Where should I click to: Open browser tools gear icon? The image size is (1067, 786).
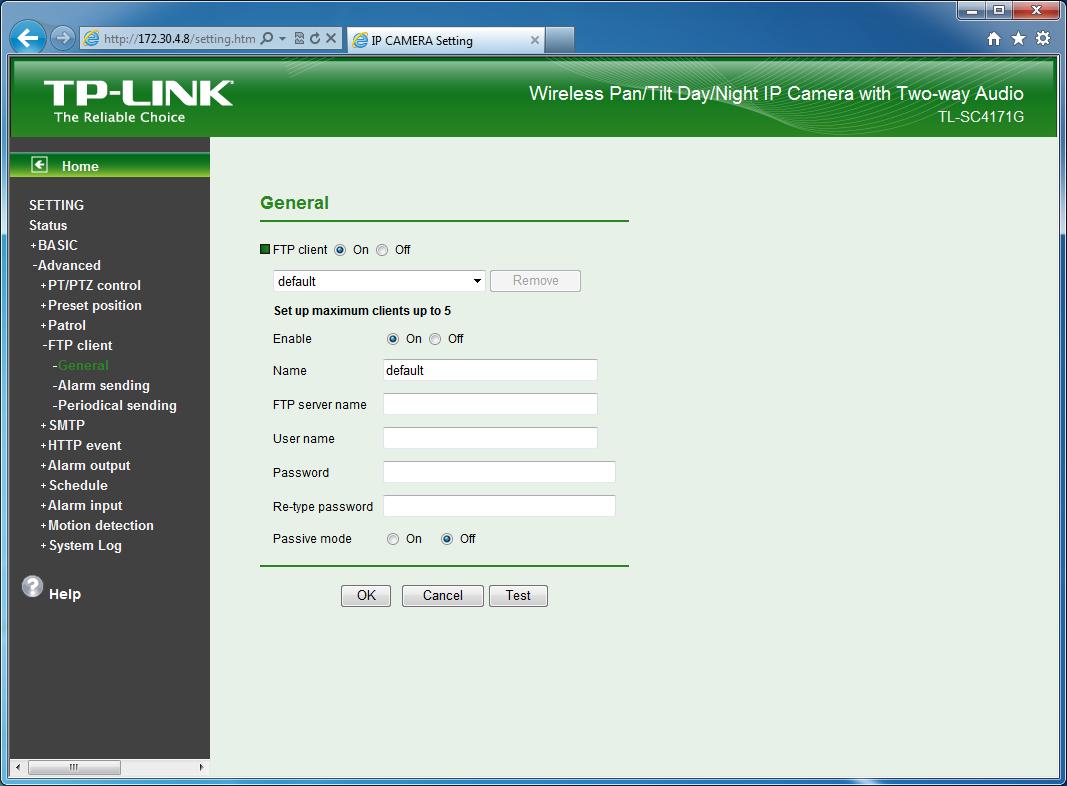pos(1043,39)
